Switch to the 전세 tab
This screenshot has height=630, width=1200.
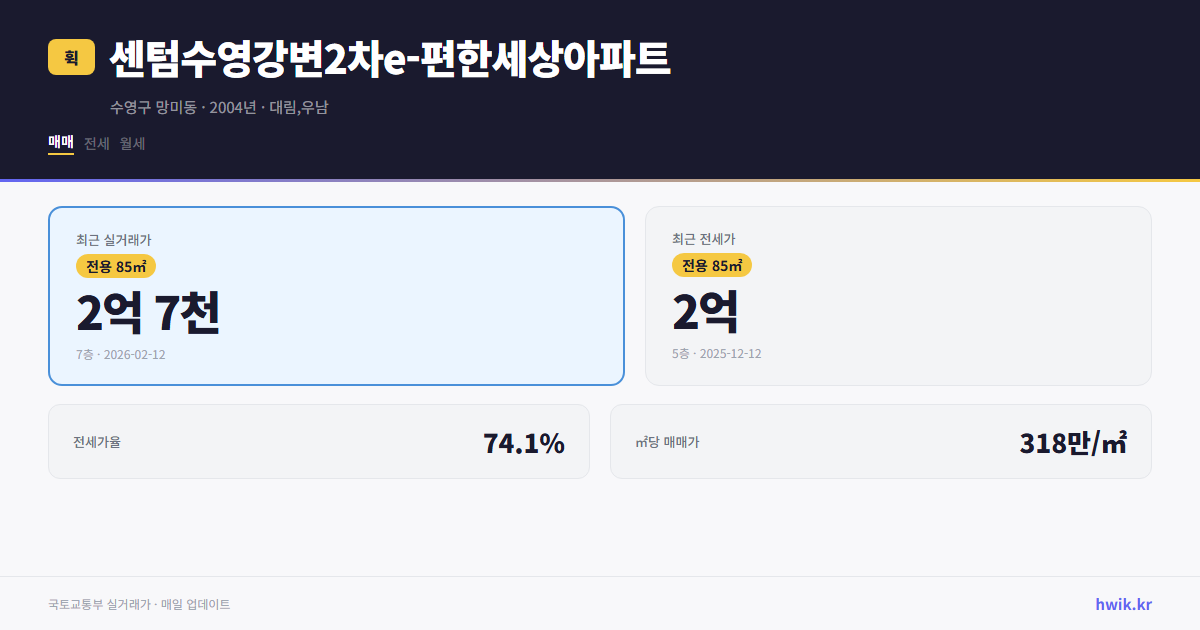coord(94,144)
